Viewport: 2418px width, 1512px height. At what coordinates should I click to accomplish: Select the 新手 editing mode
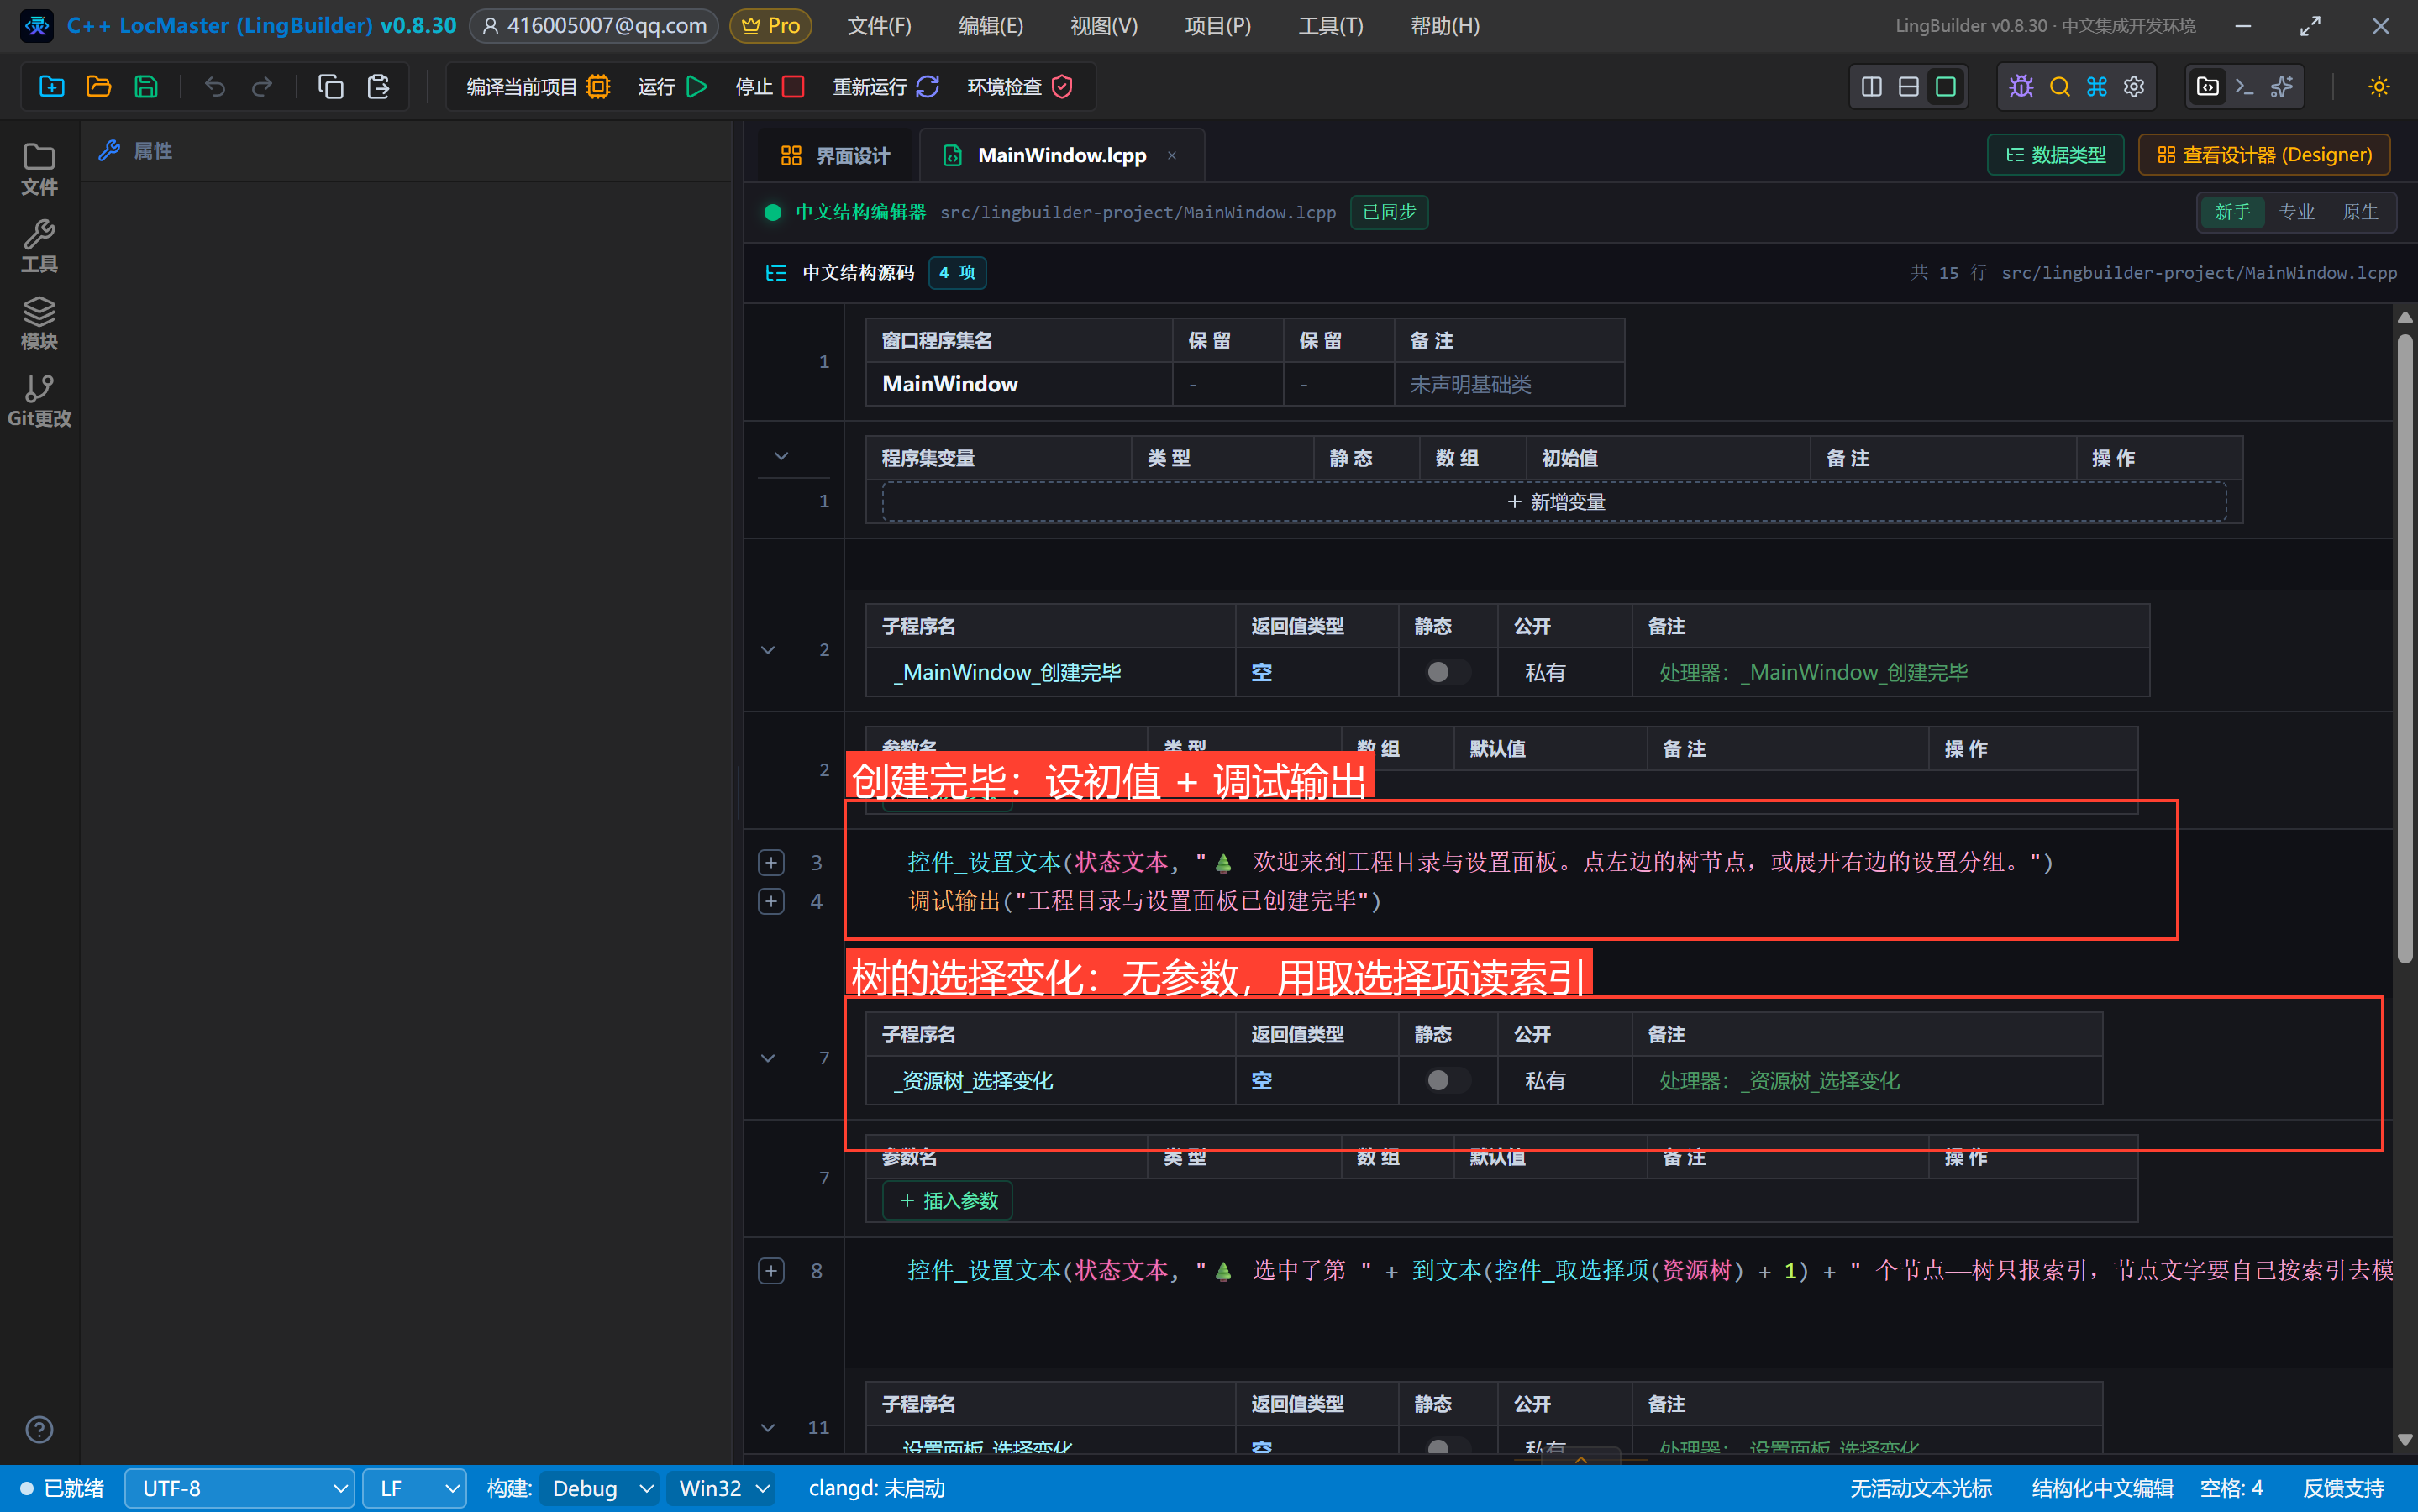point(2232,212)
